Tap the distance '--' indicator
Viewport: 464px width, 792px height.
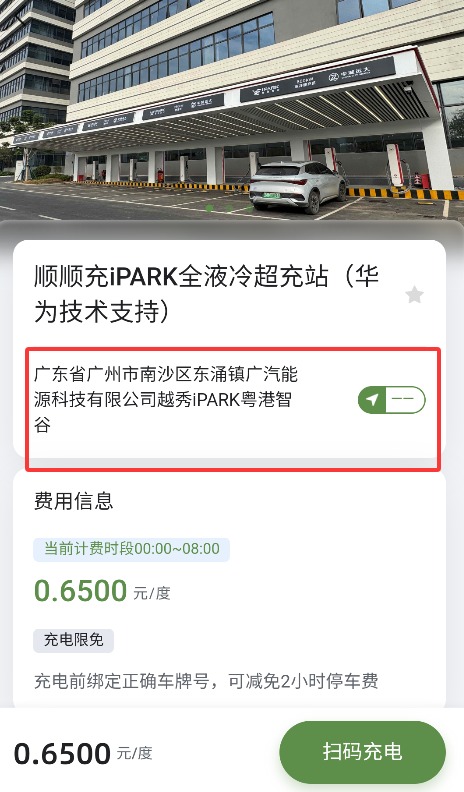[403, 400]
